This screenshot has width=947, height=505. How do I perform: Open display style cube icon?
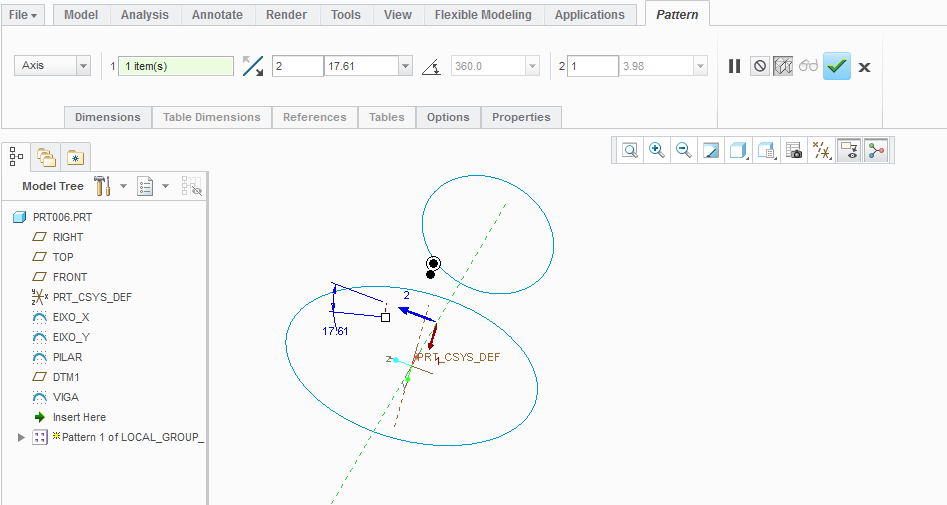(738, 150)
